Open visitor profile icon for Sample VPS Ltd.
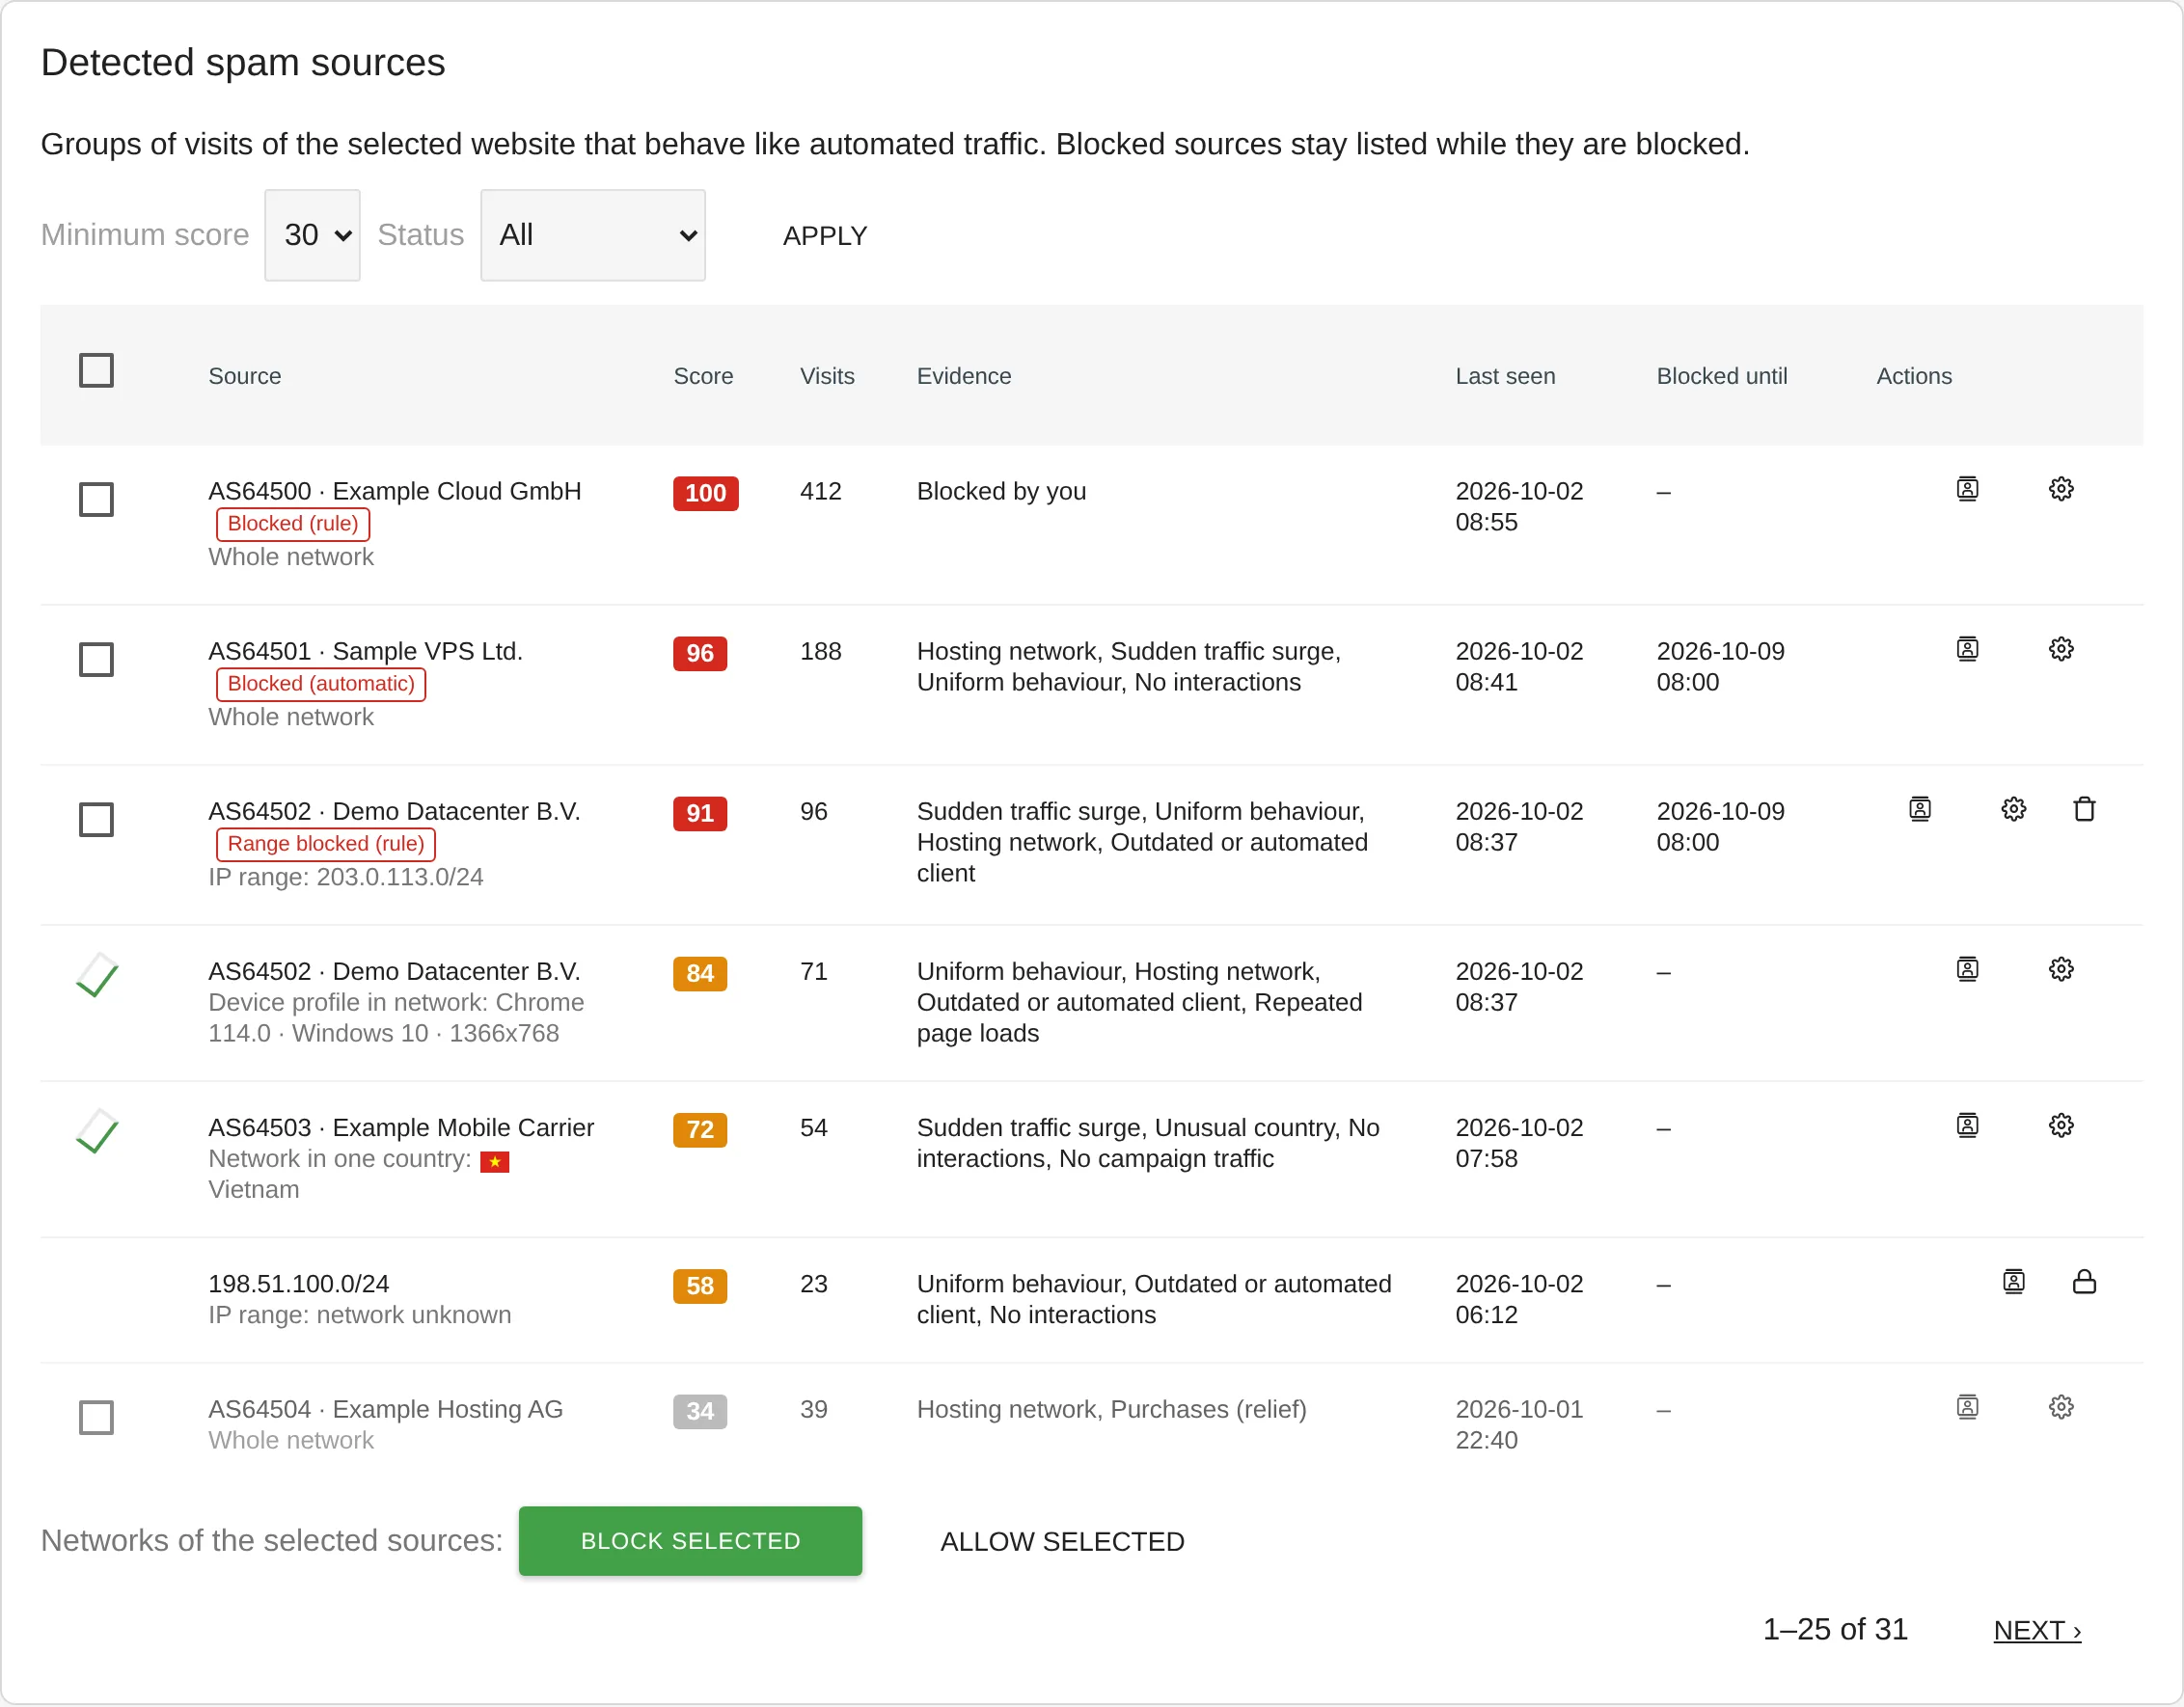Viewport: 2184px width, 1707px height. tap(1967, 649)
